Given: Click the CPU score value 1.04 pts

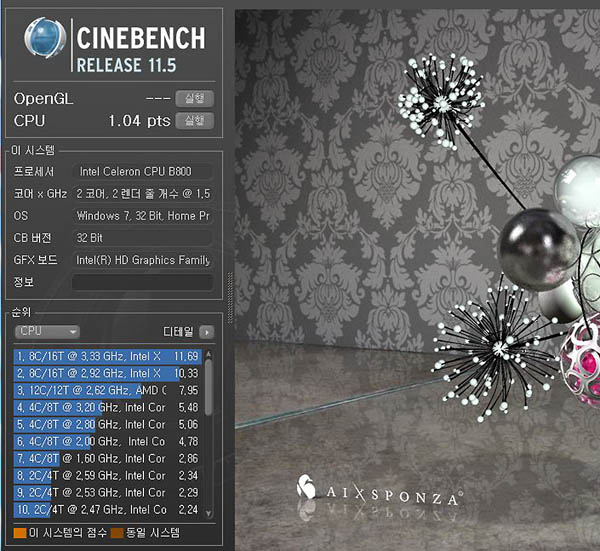Looking at the screenshot, I should (139, 121).
